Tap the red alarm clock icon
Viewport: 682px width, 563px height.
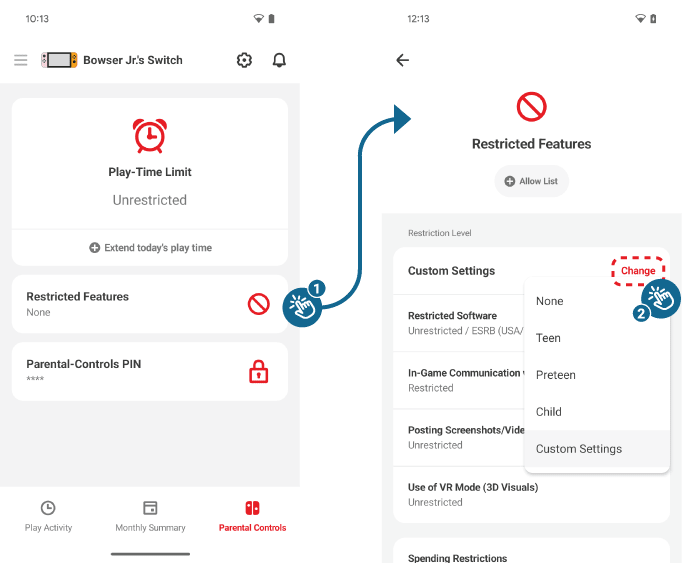(x=150, y=135)
